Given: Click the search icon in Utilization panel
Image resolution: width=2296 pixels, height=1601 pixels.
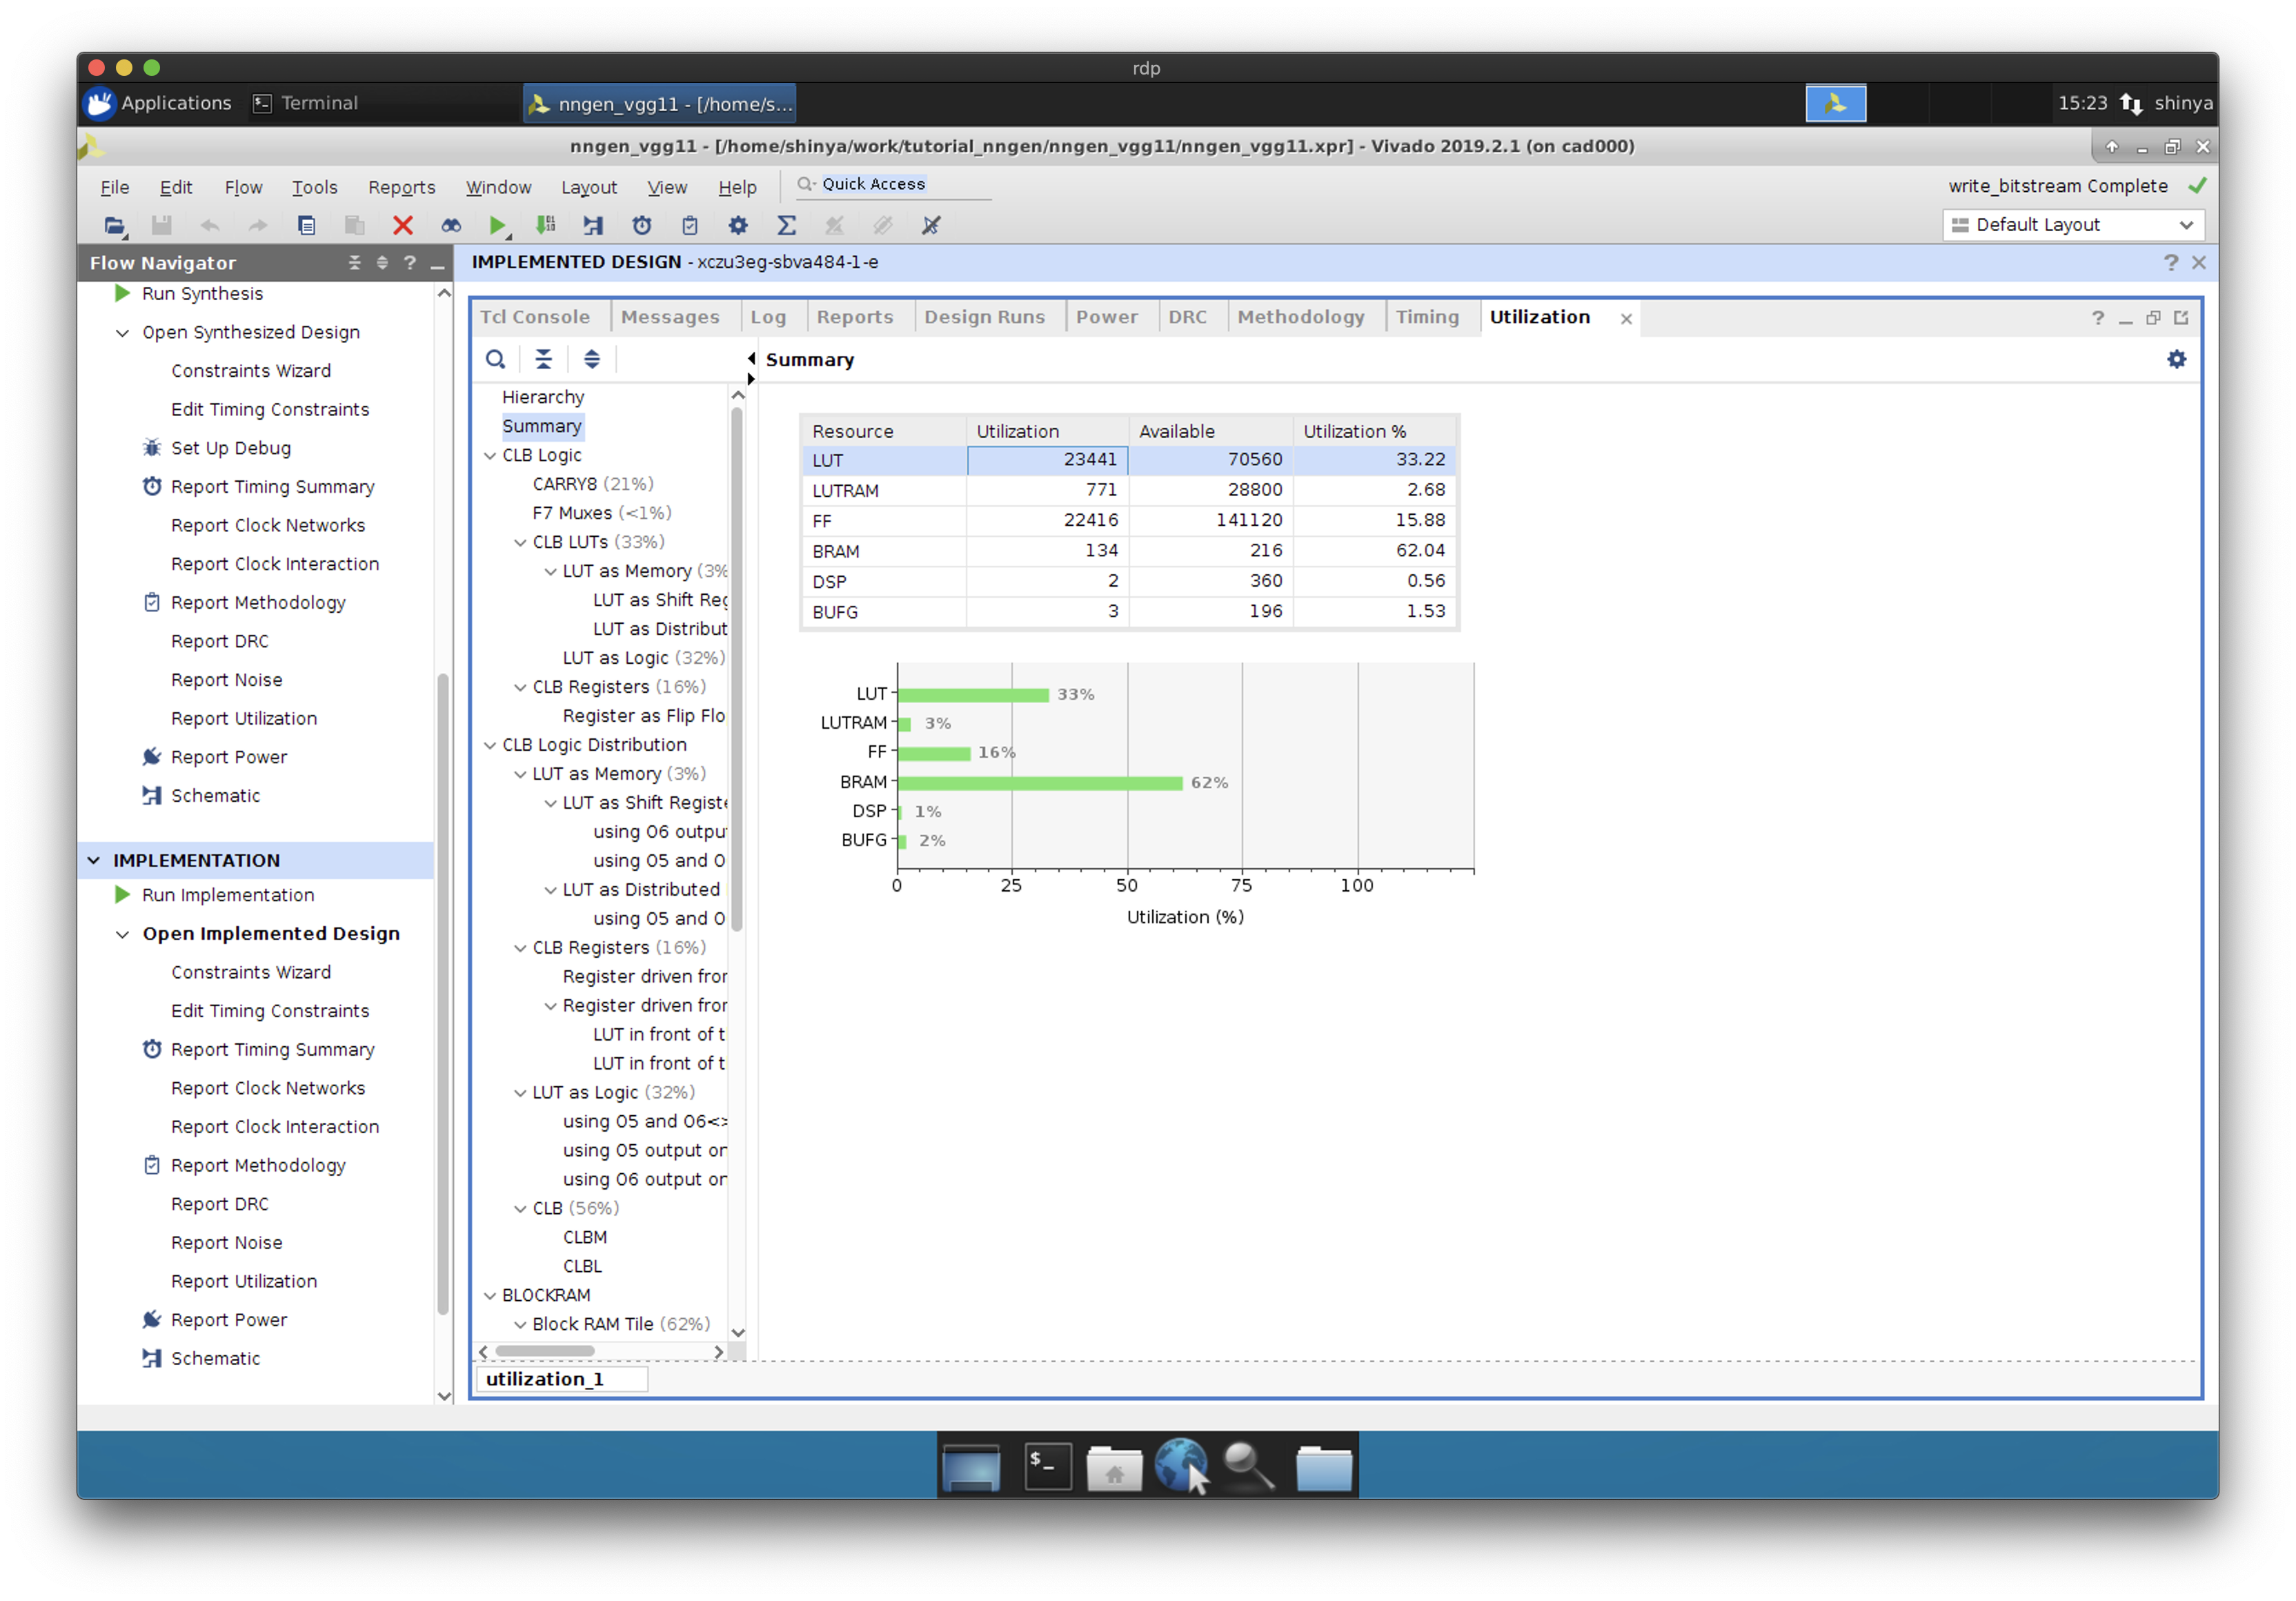Looking at the screenshot, I should [x=495, y=359].
